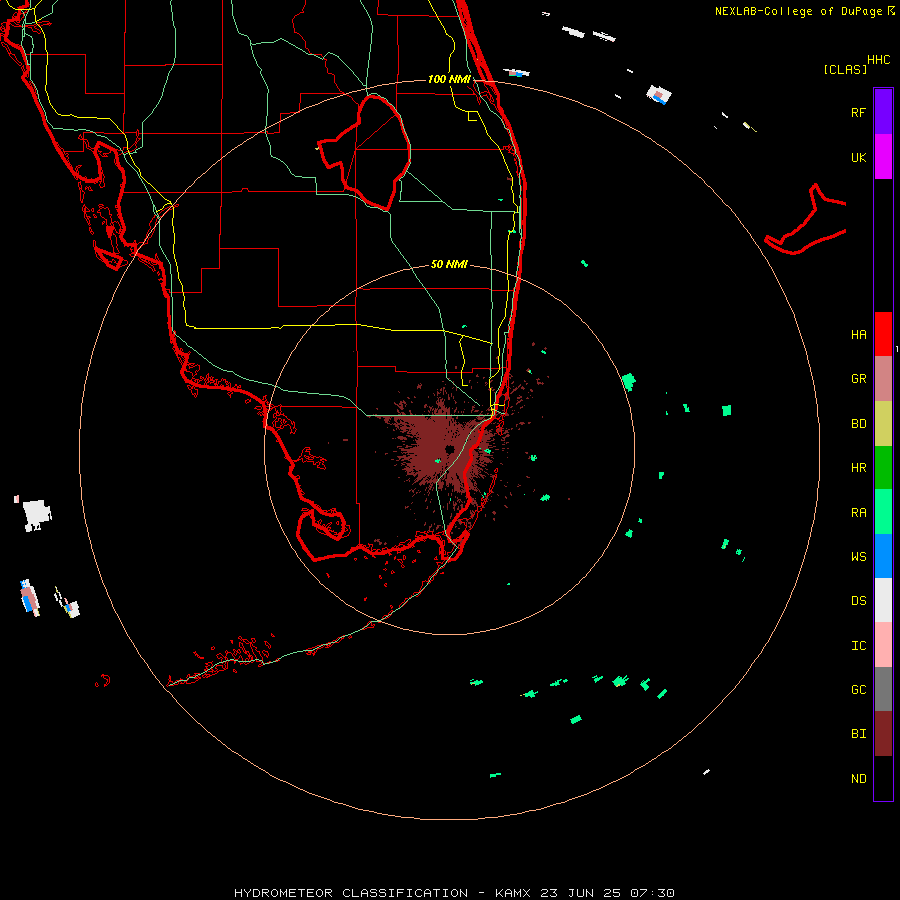Pick the light green RA swatch

click(883, 512)
